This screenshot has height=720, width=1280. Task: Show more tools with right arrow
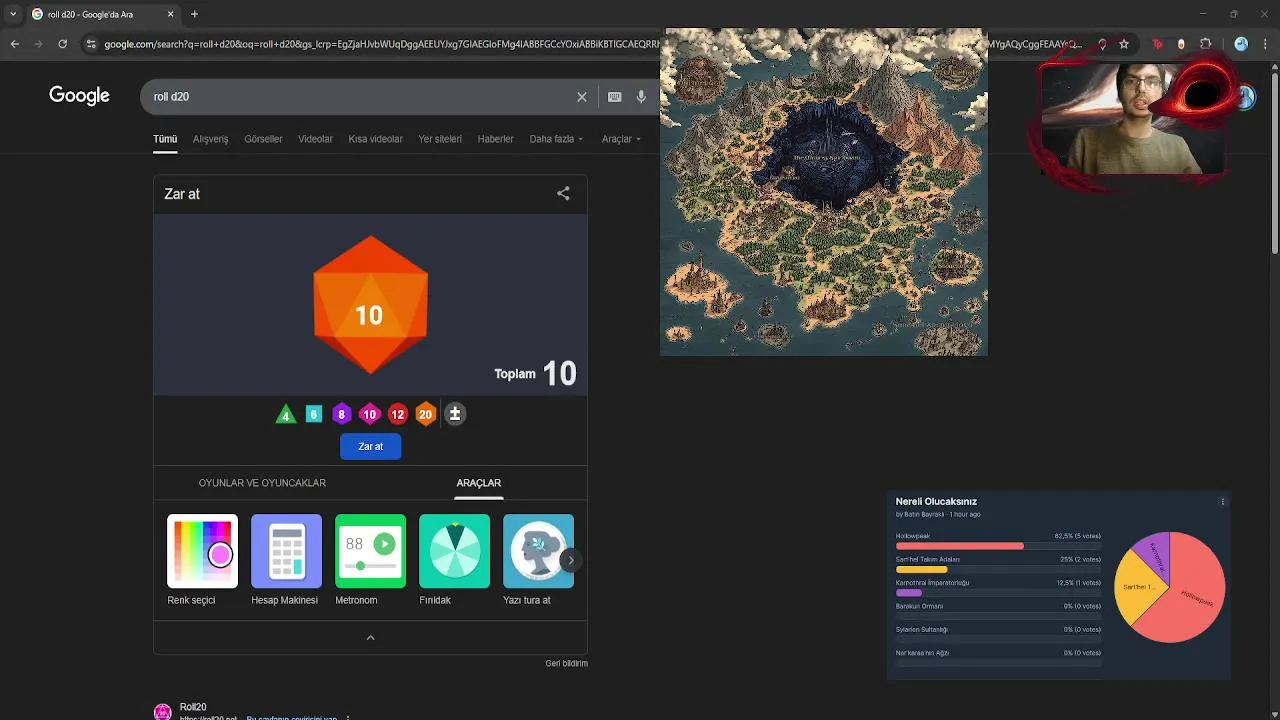point(570,560)
